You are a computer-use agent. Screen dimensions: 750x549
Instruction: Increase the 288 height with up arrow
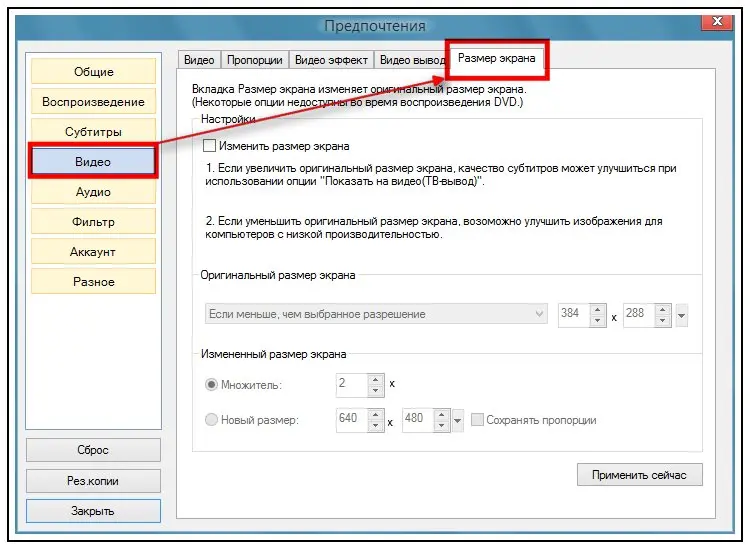[662, 310]
